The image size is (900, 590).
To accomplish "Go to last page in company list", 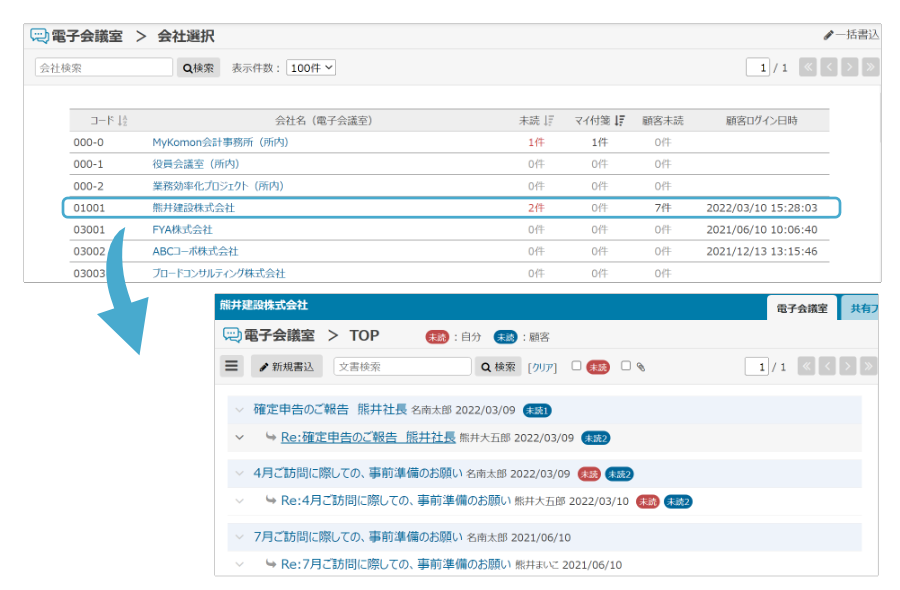I will [x=870, y=67].
